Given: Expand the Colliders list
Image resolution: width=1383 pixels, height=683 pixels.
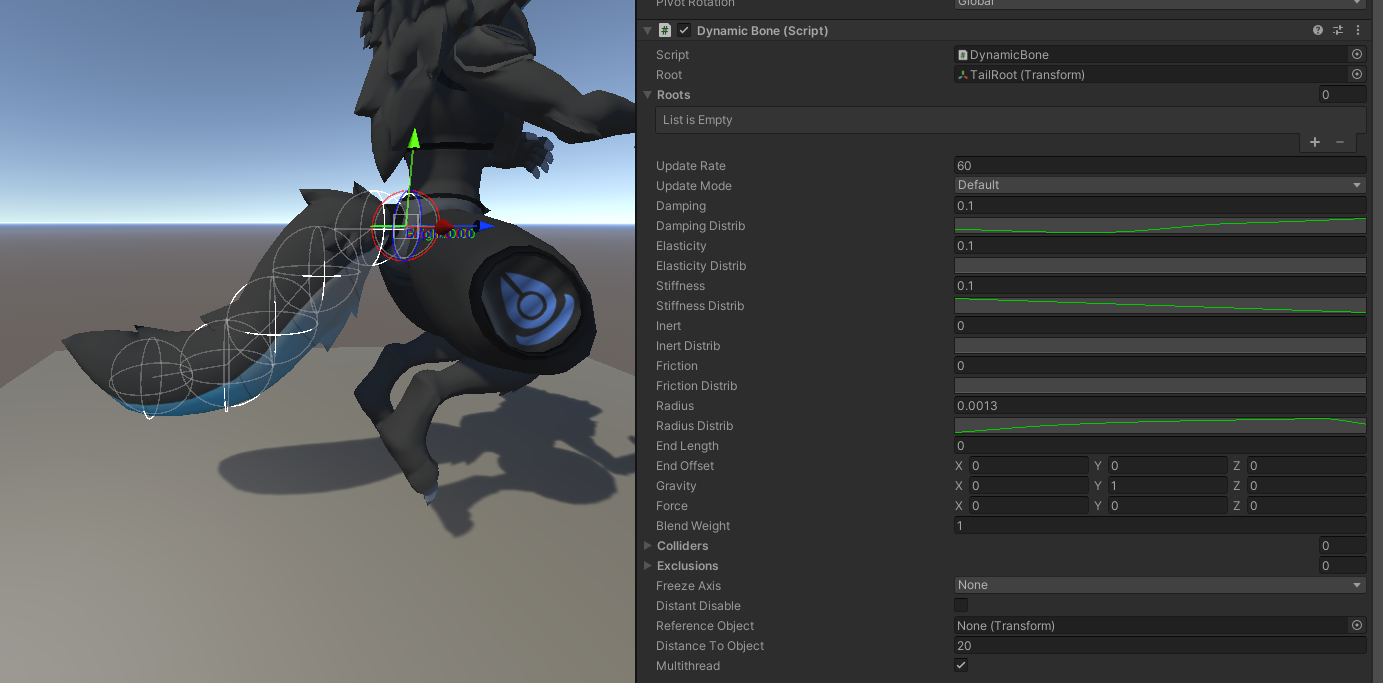Looking at the screenshot, I should click(x=648, y=546).
